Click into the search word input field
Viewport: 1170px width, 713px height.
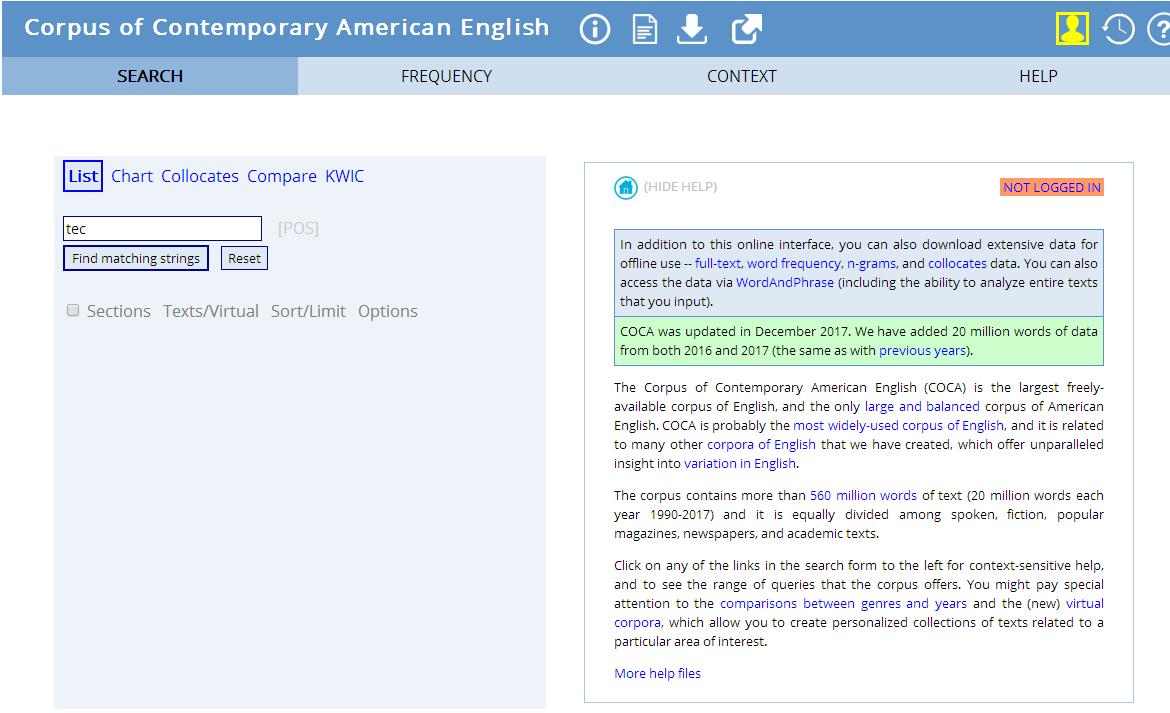point(162,229)
